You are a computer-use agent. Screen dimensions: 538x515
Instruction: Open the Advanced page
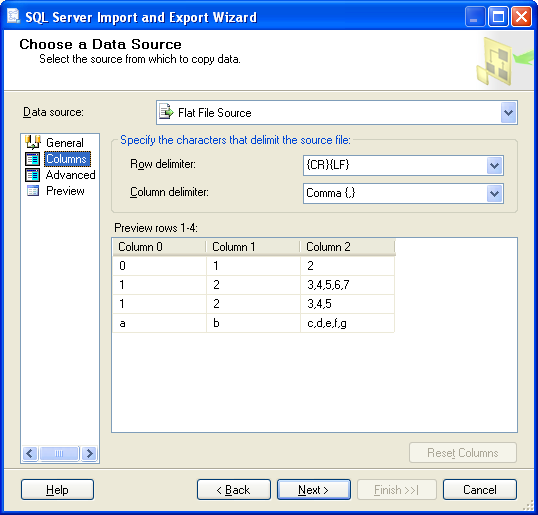click(x=70, y=175)
